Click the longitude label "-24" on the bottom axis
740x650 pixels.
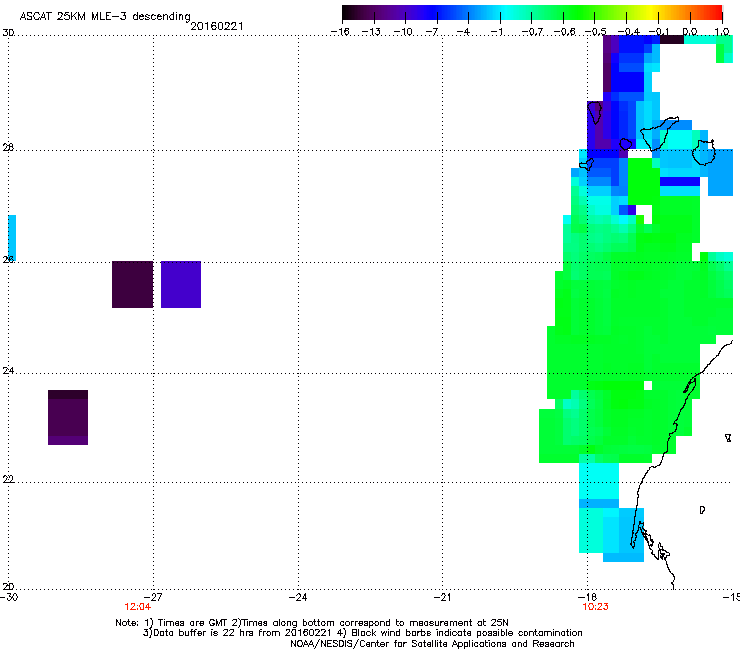tap(298, 597)
